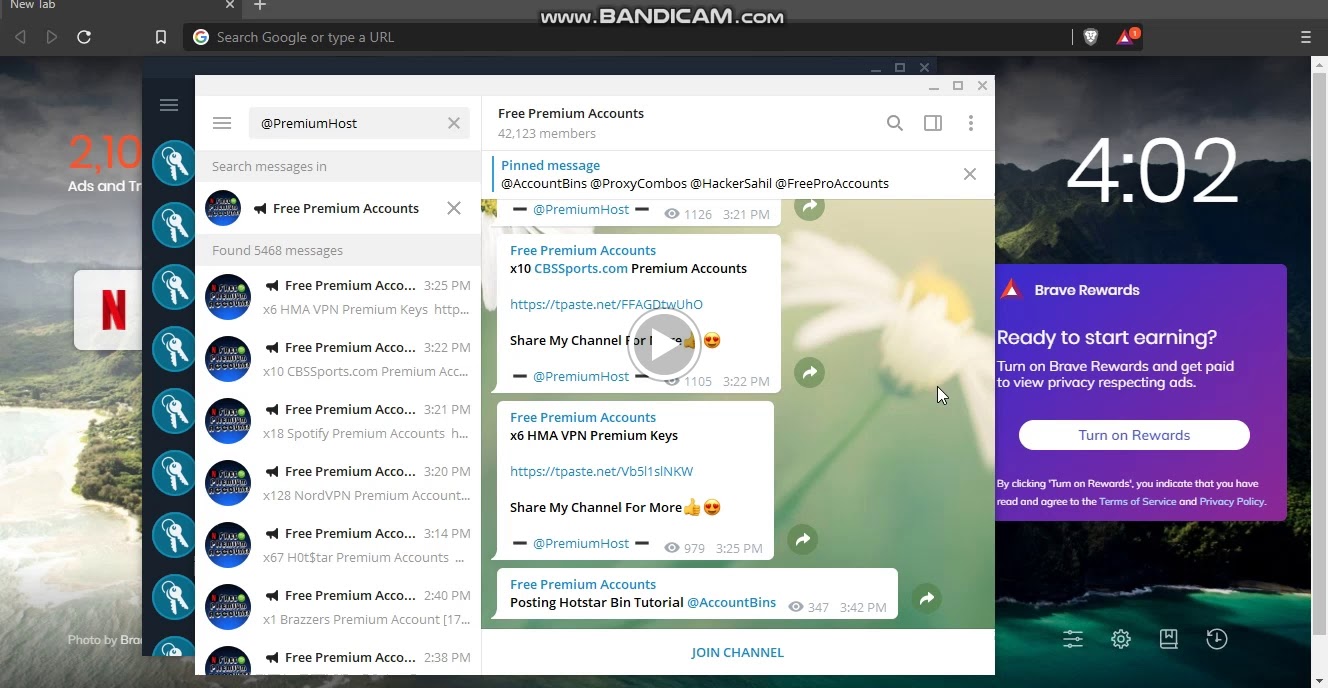Go back in Brave browser
The width and height of the screenshot is (1328, 688).
[20, 37]
